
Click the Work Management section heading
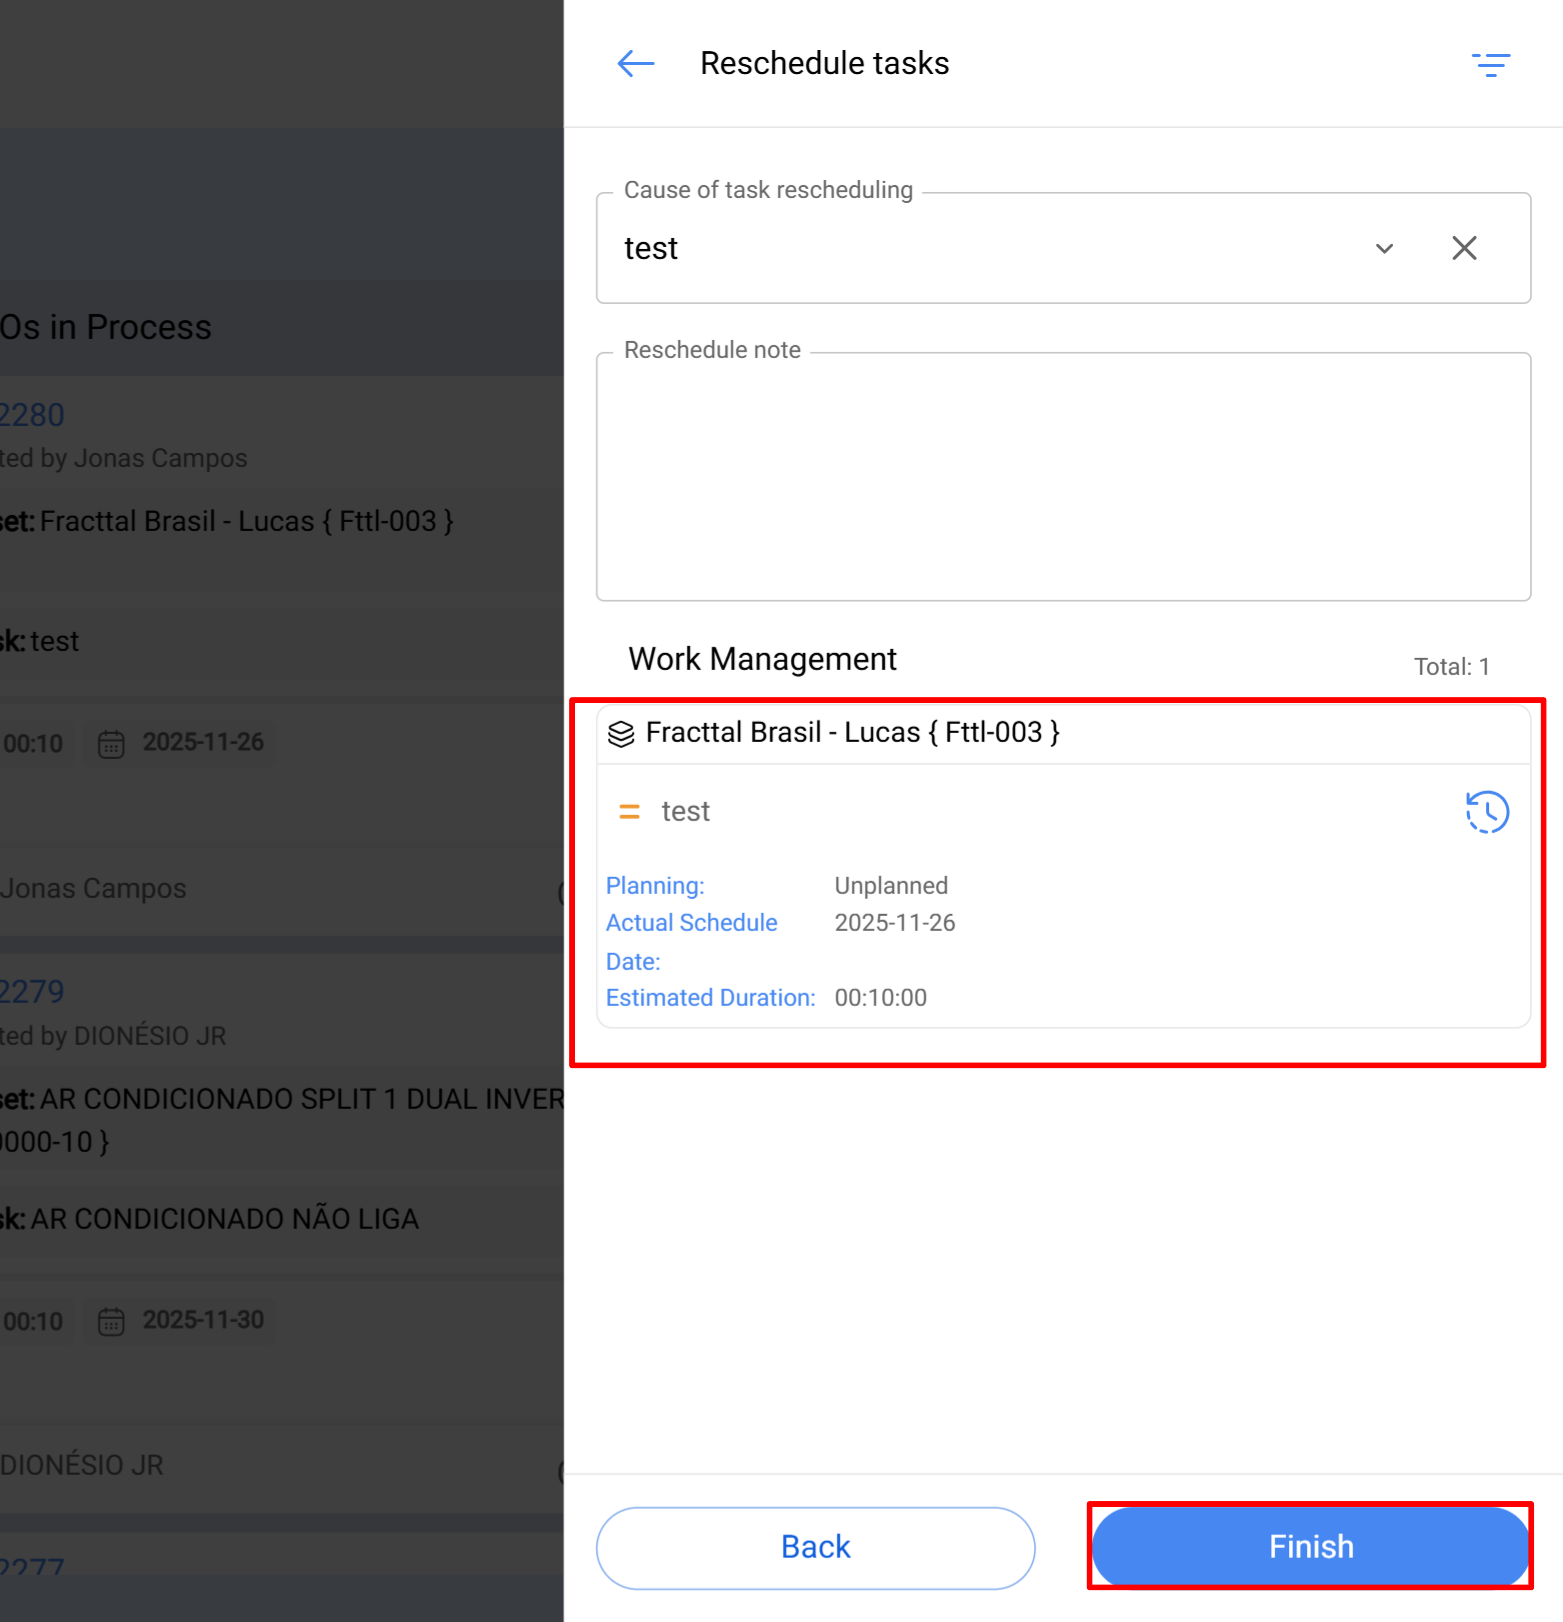762,660
